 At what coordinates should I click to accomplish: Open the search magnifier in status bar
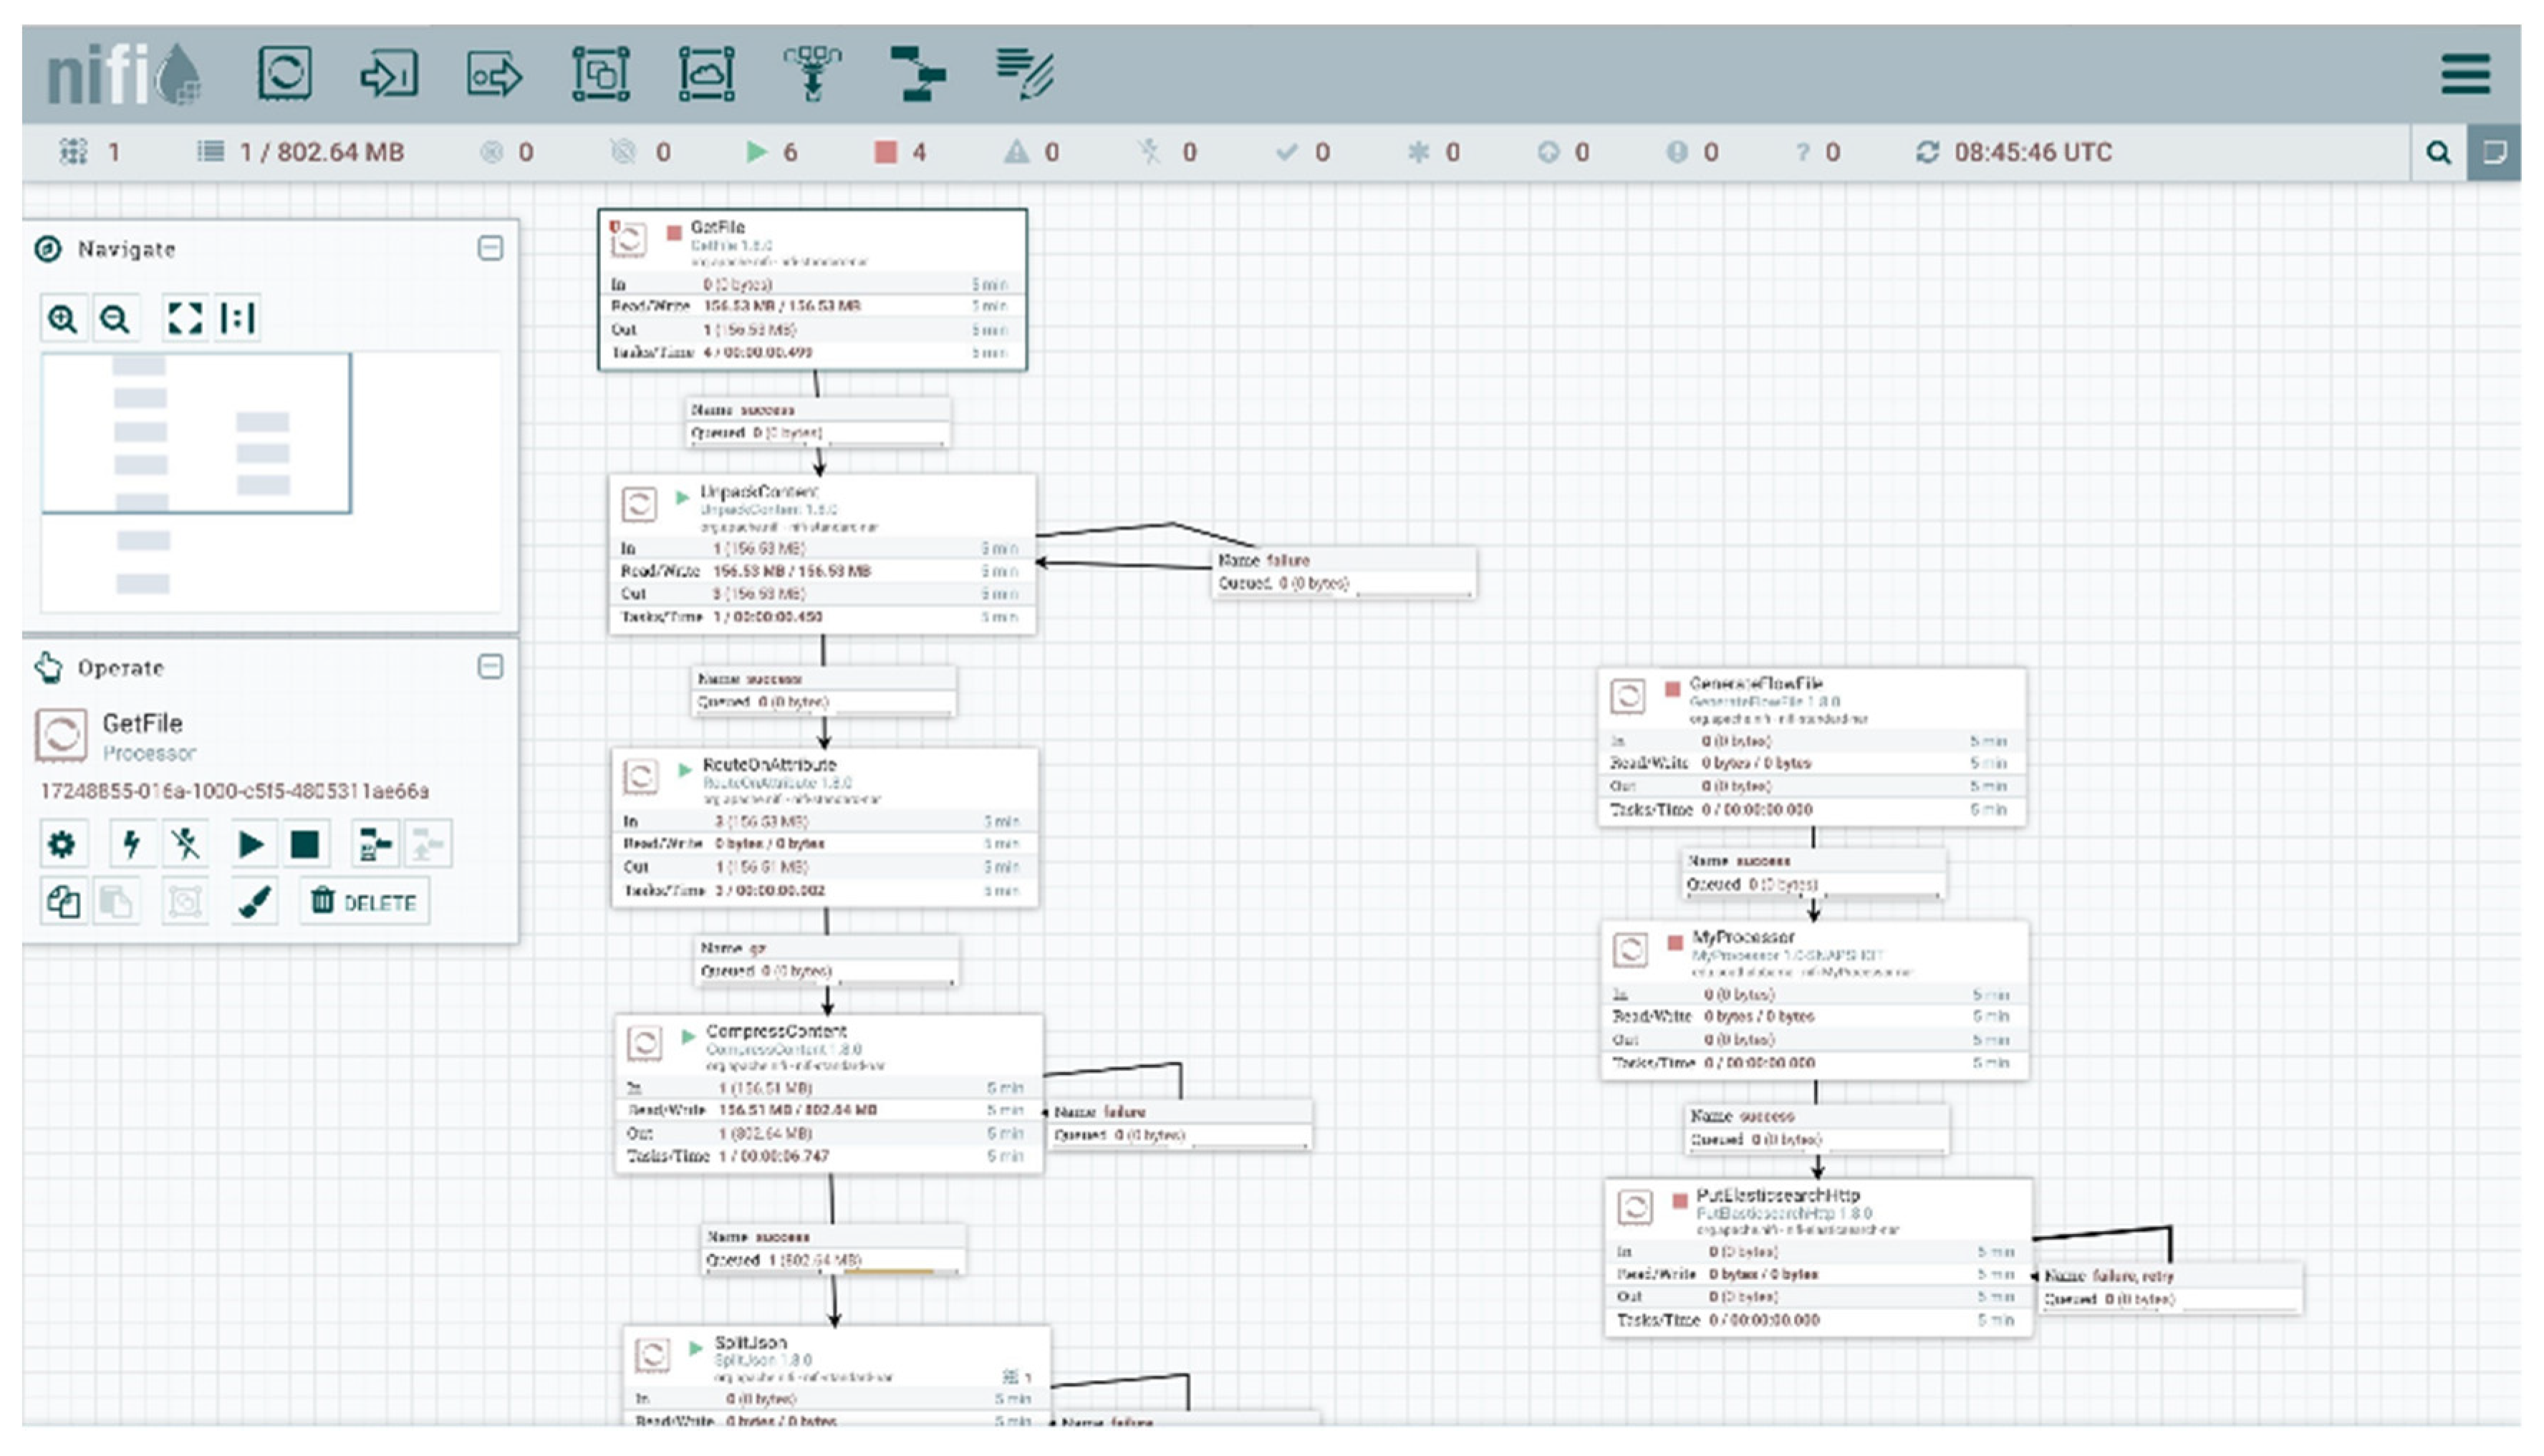click(2438, 152)
